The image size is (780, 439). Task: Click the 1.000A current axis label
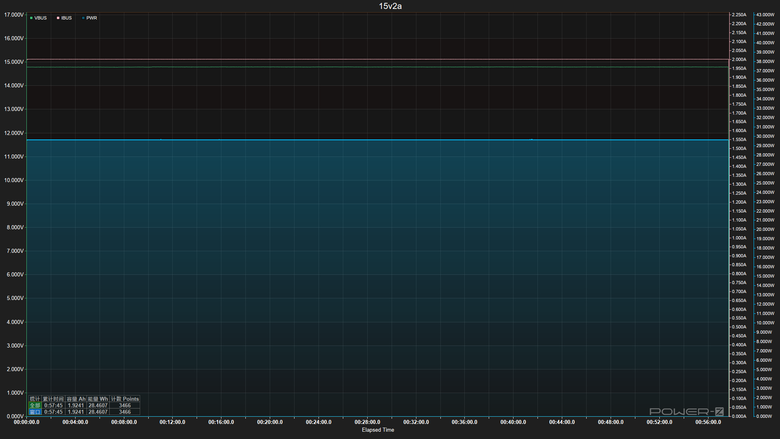coord(739,238)
